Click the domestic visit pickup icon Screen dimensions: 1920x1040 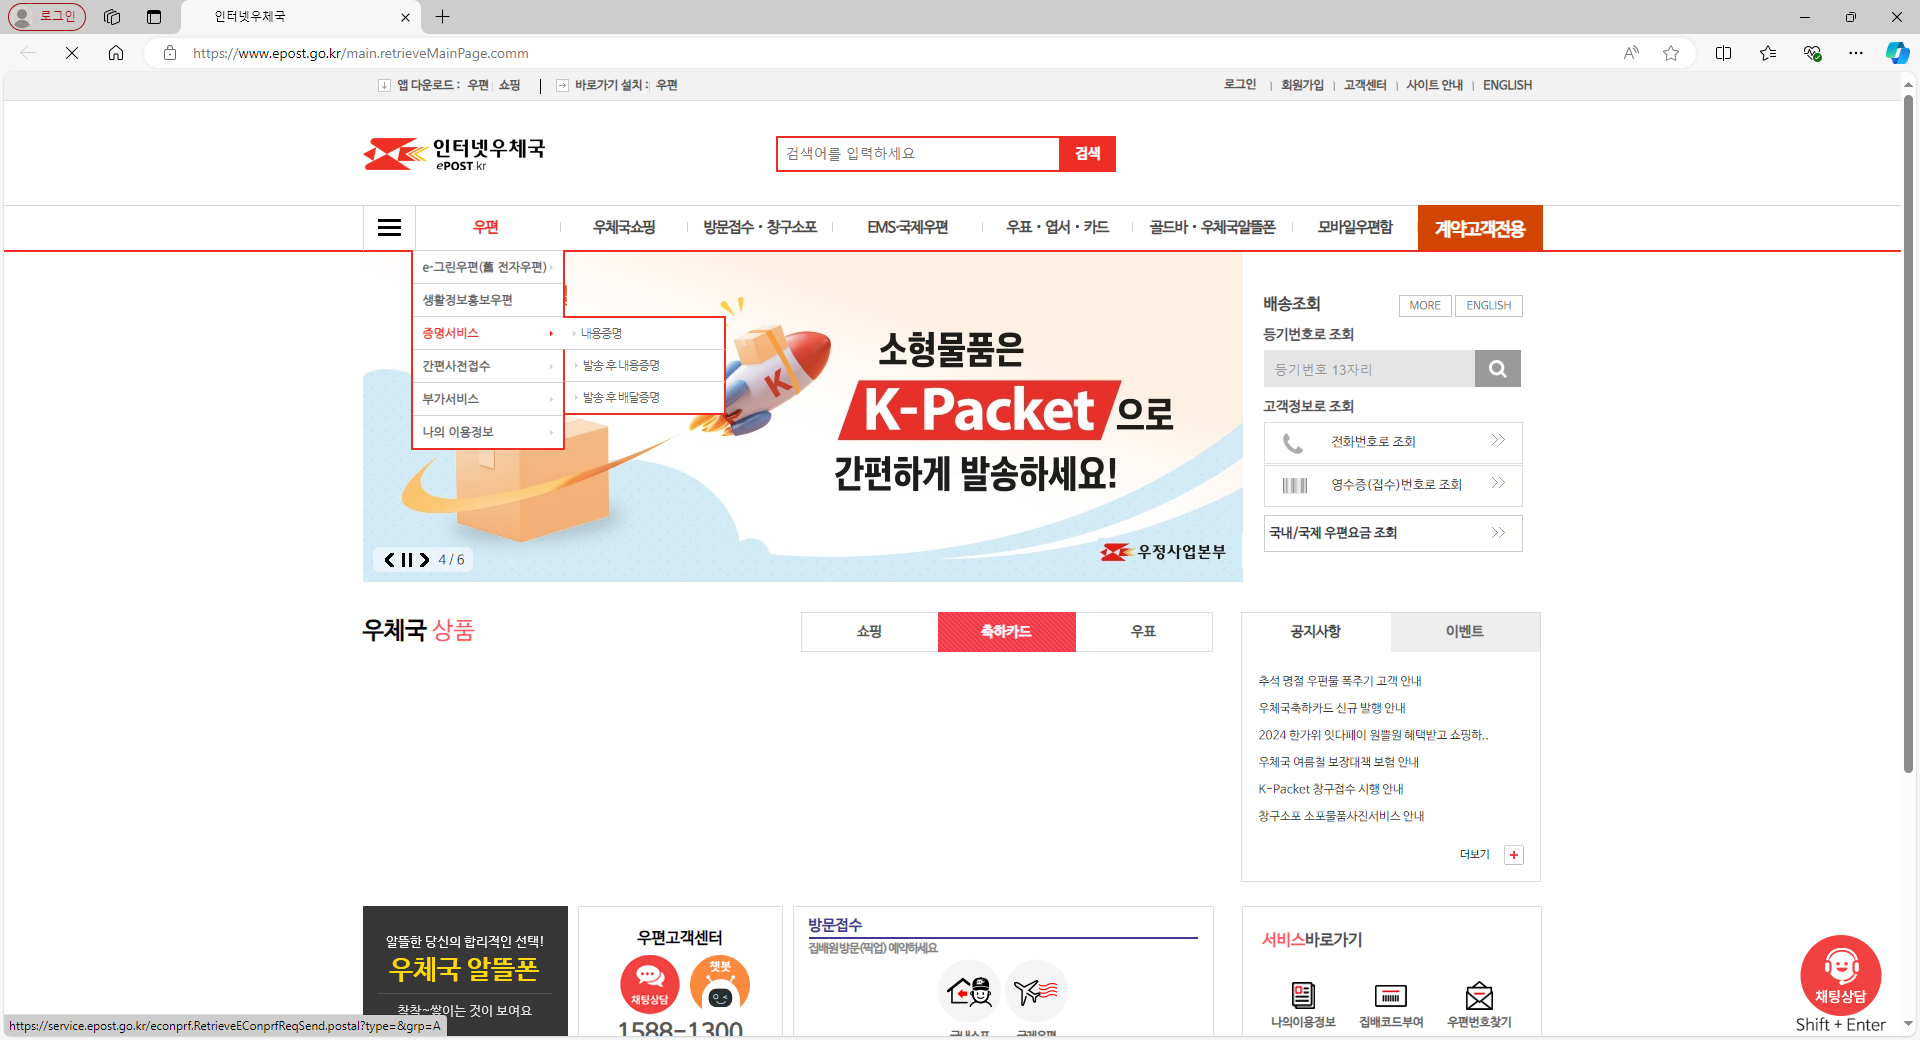(x=969, y=991)
